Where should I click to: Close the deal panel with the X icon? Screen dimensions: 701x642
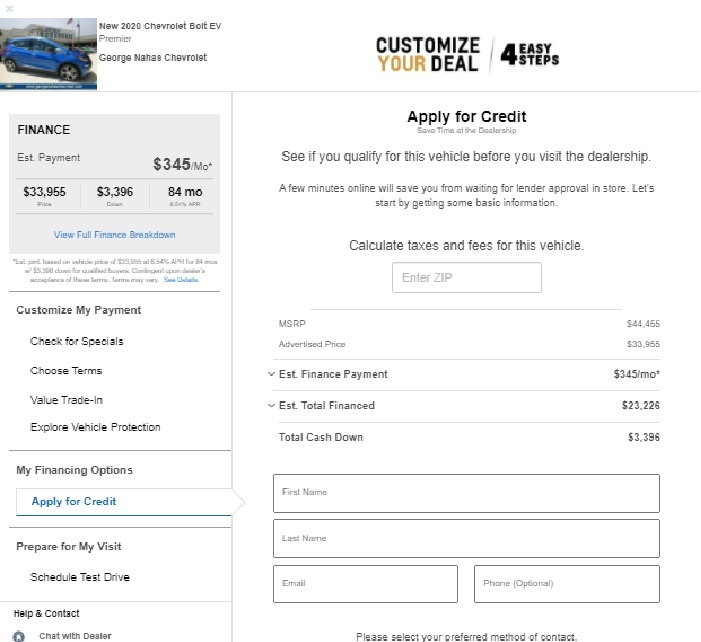[9, 8]
